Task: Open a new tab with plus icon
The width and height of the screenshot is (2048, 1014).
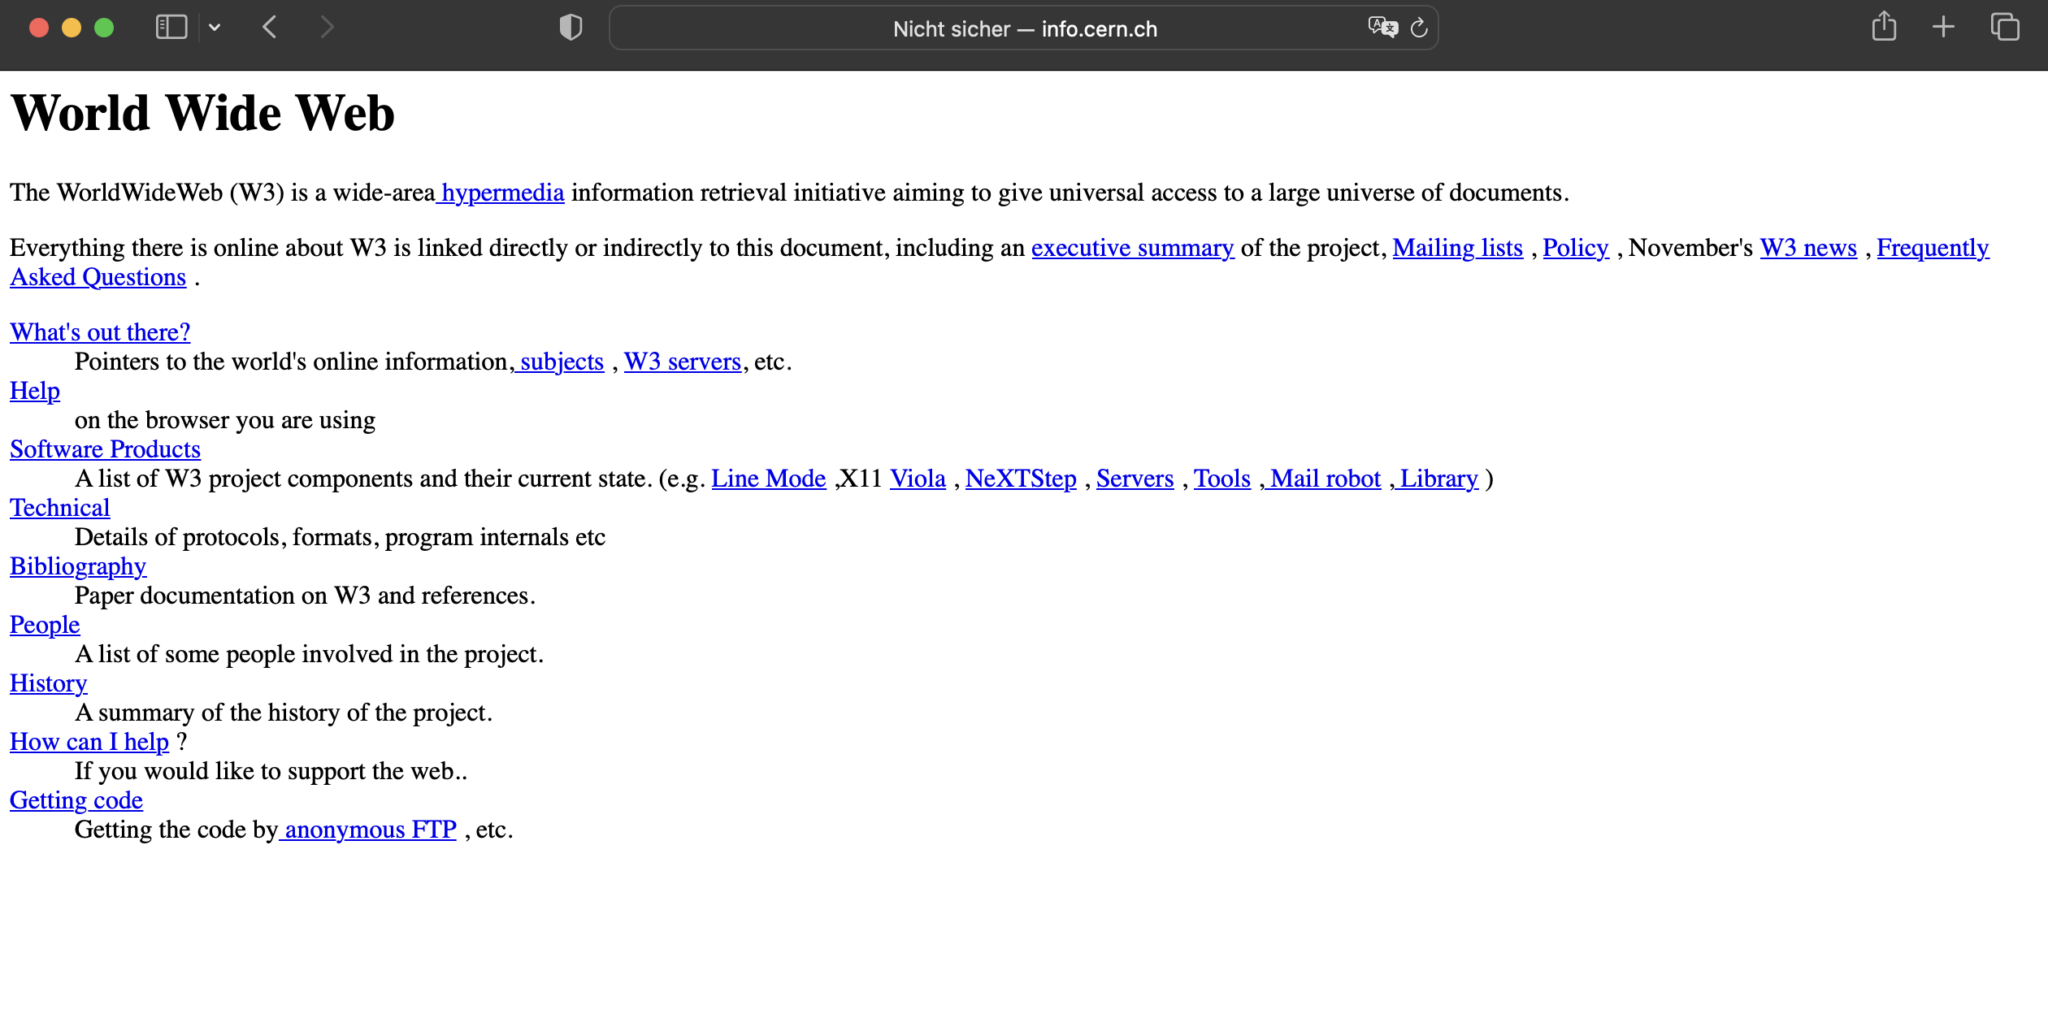Action: click(1943, 27)
